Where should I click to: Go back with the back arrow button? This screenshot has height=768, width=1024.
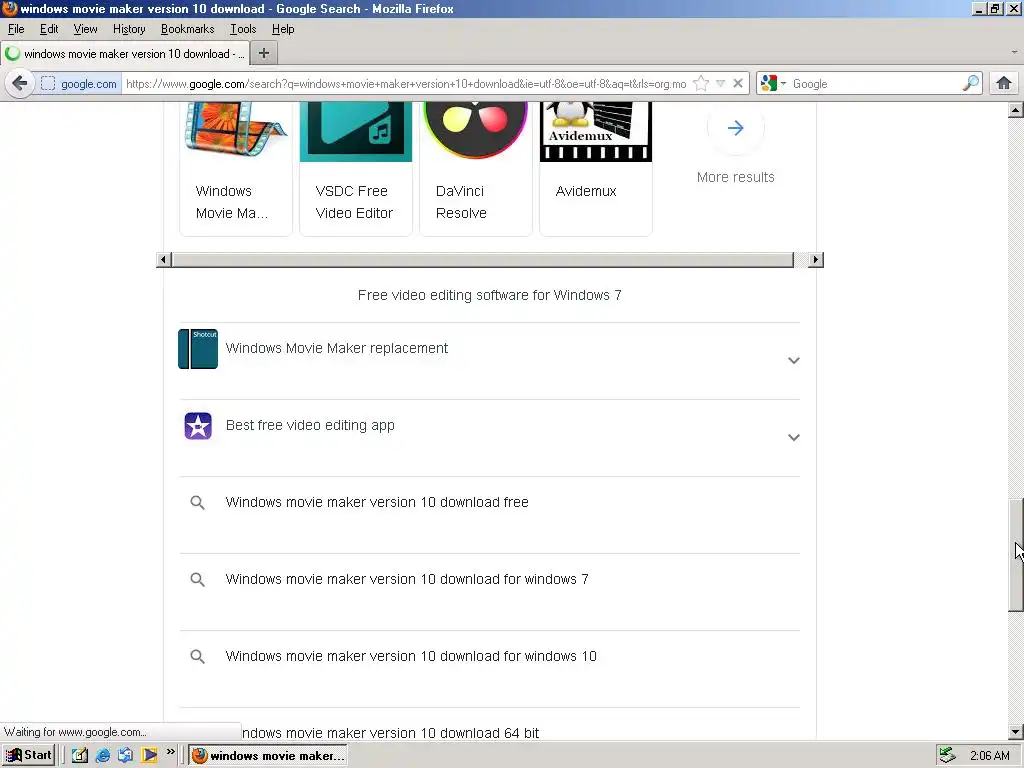20,84
